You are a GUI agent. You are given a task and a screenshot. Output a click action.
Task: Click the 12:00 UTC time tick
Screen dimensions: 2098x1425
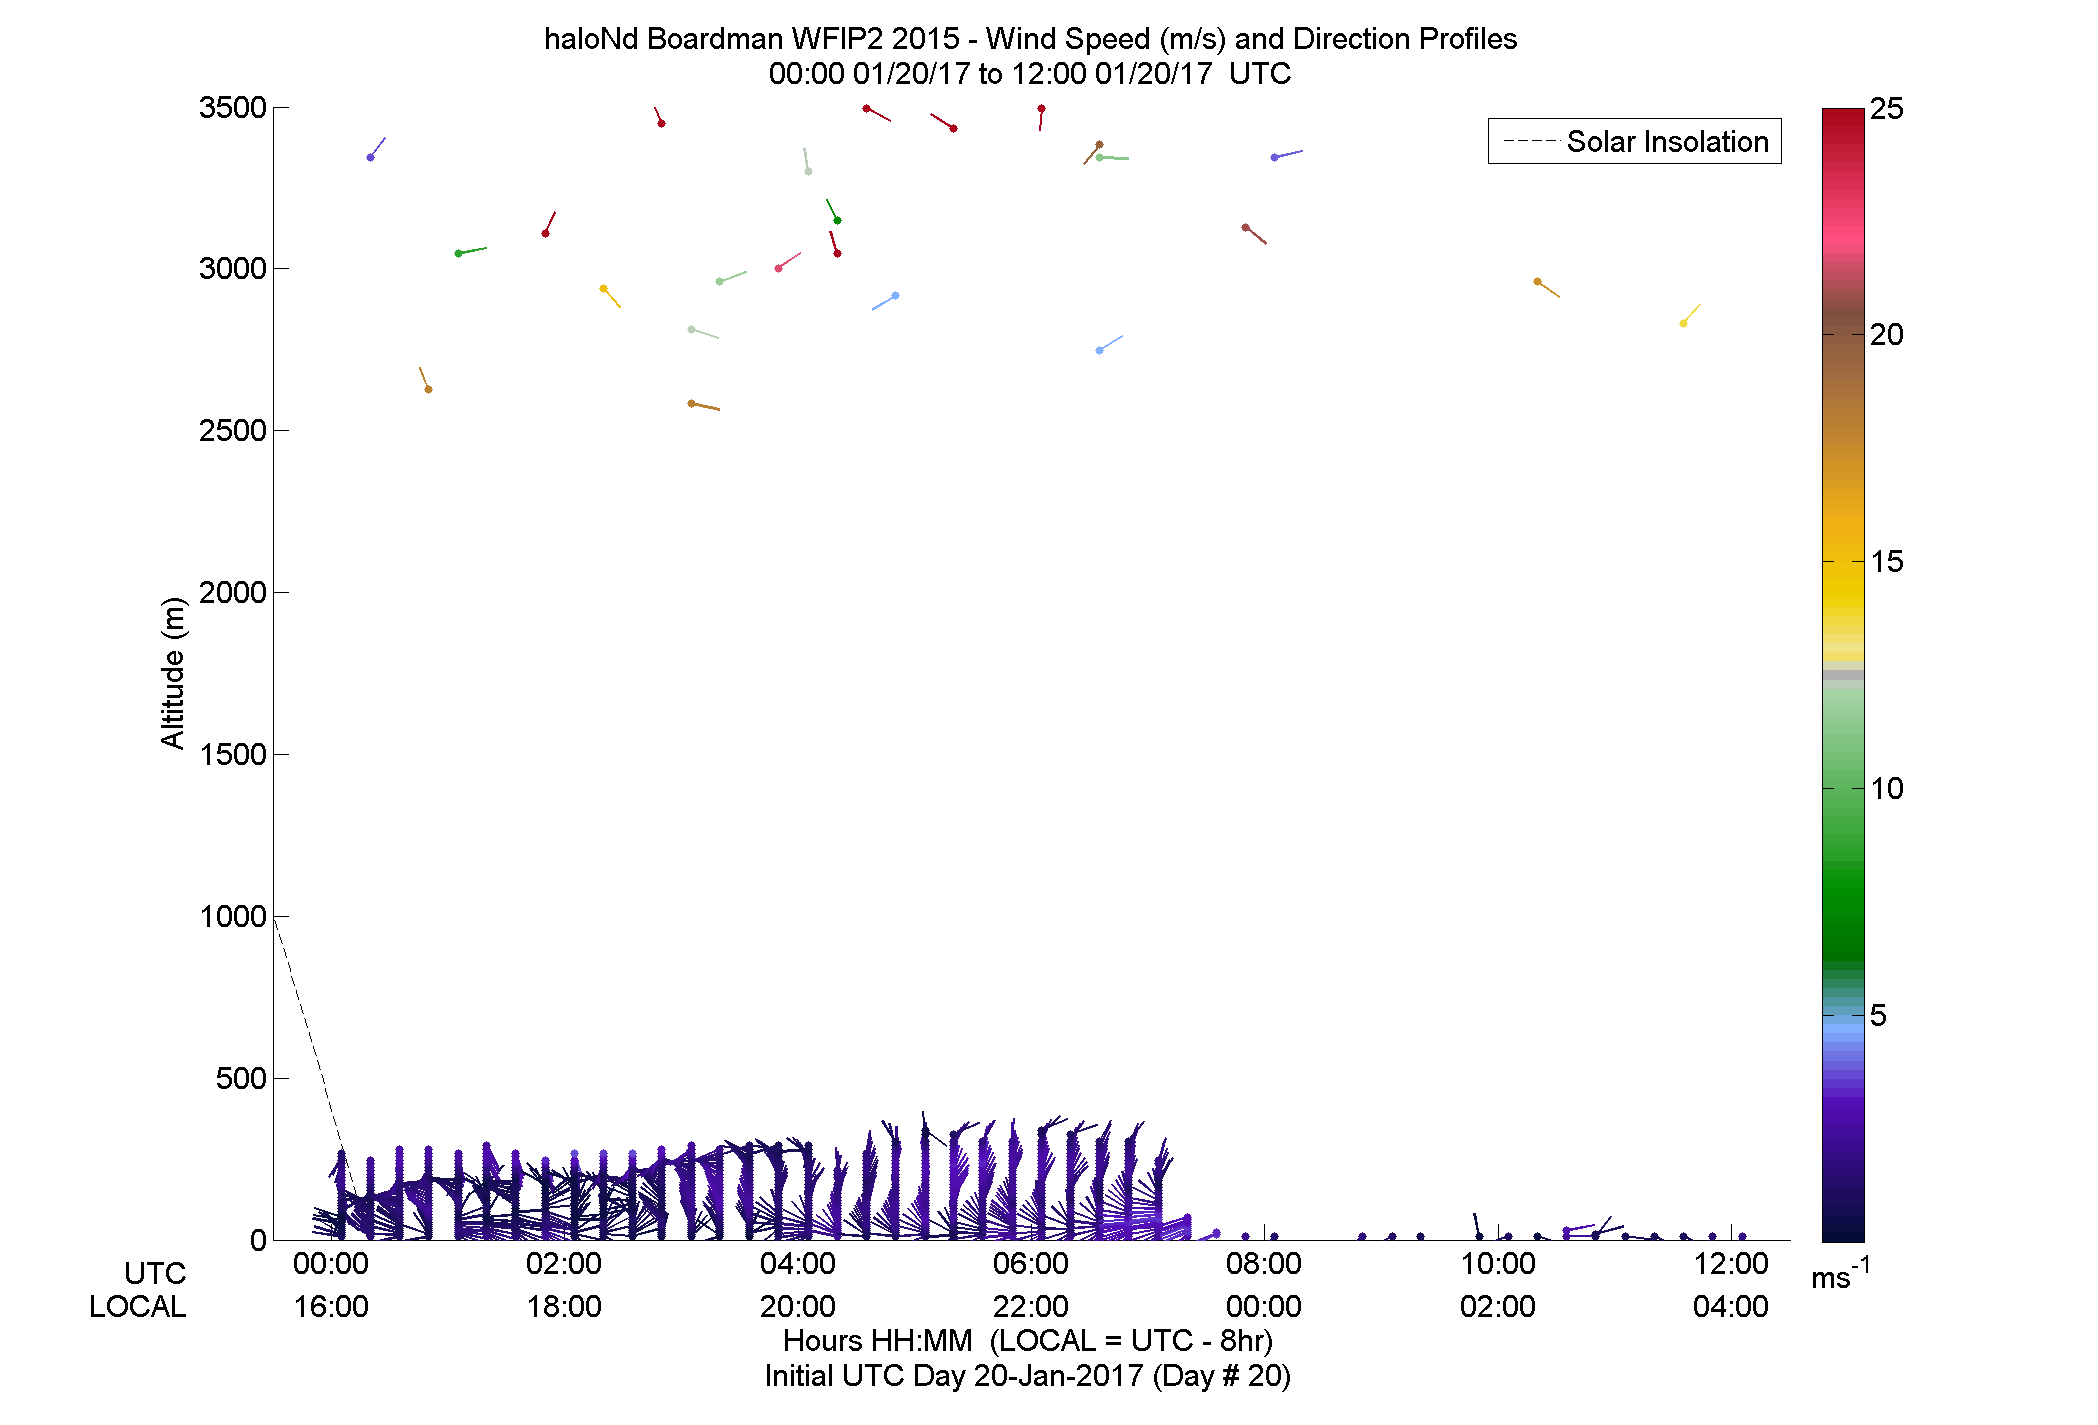click(x=1731, y=1263)
